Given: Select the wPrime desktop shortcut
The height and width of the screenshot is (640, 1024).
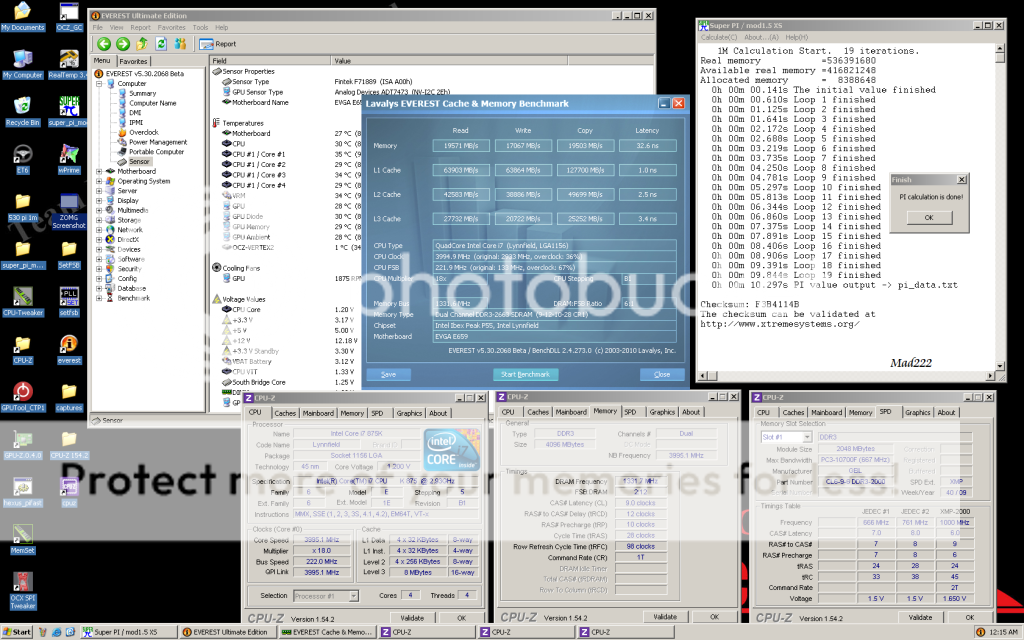Looking at the screenshot, I should [x=69, y=153].
